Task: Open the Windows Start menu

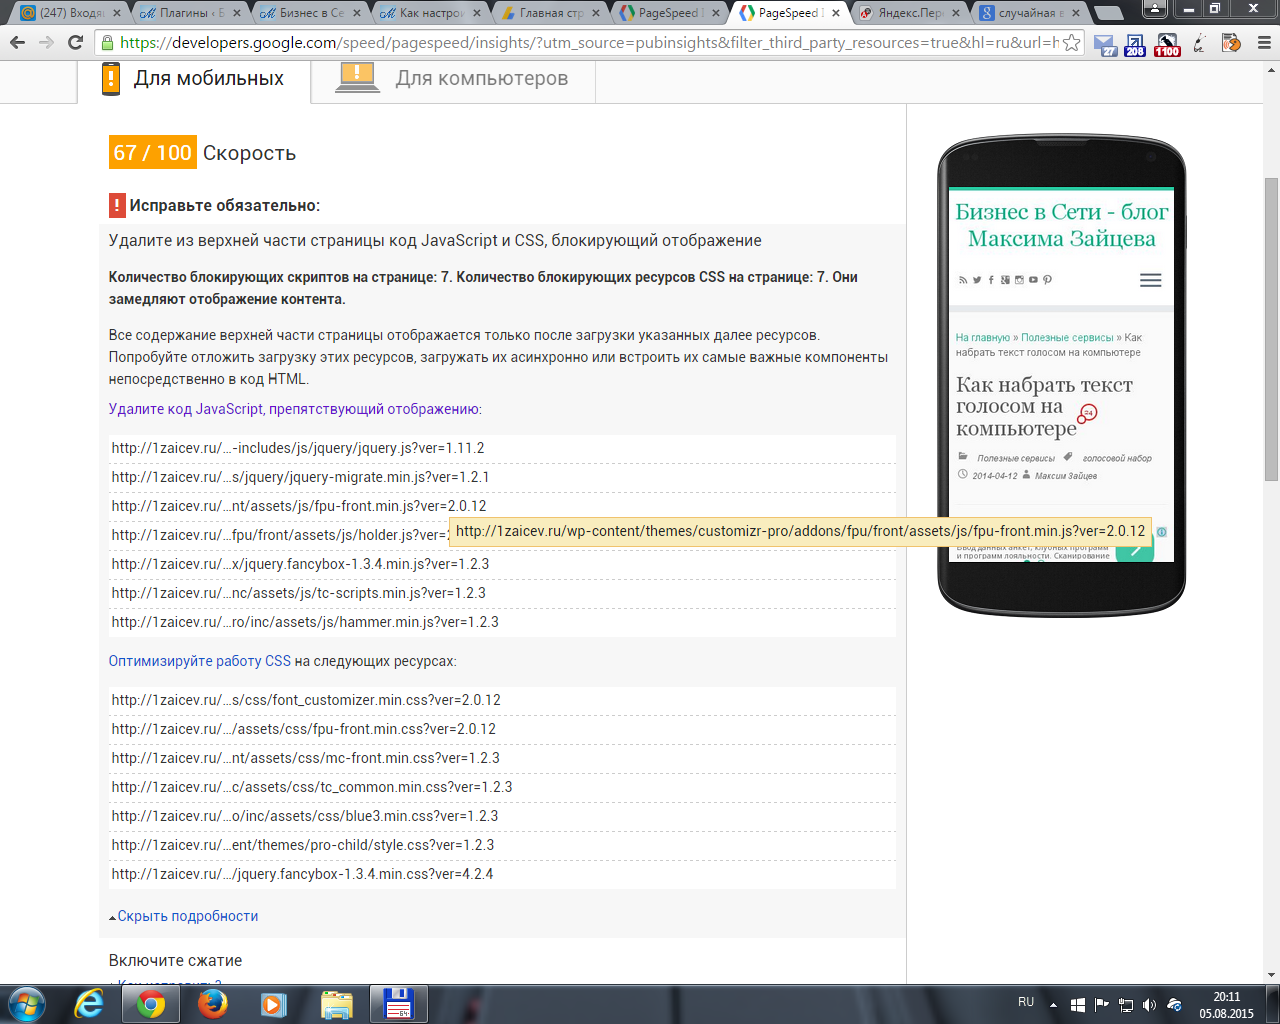Action: [x=26, y=1003]
